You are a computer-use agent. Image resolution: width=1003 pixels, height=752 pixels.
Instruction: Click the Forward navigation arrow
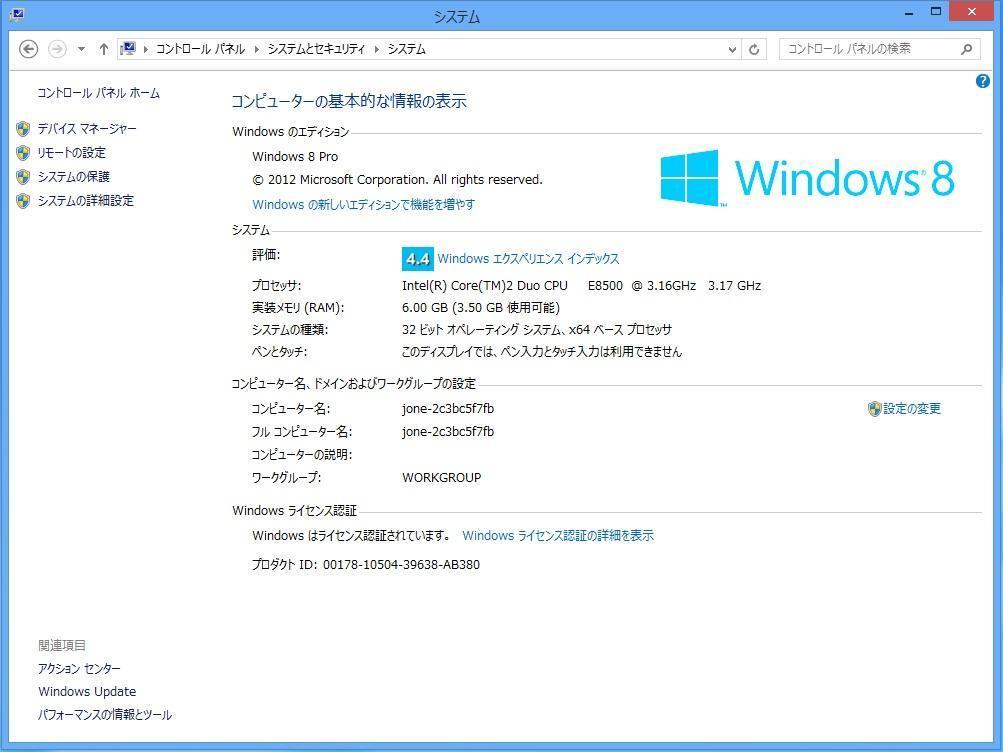57,49
